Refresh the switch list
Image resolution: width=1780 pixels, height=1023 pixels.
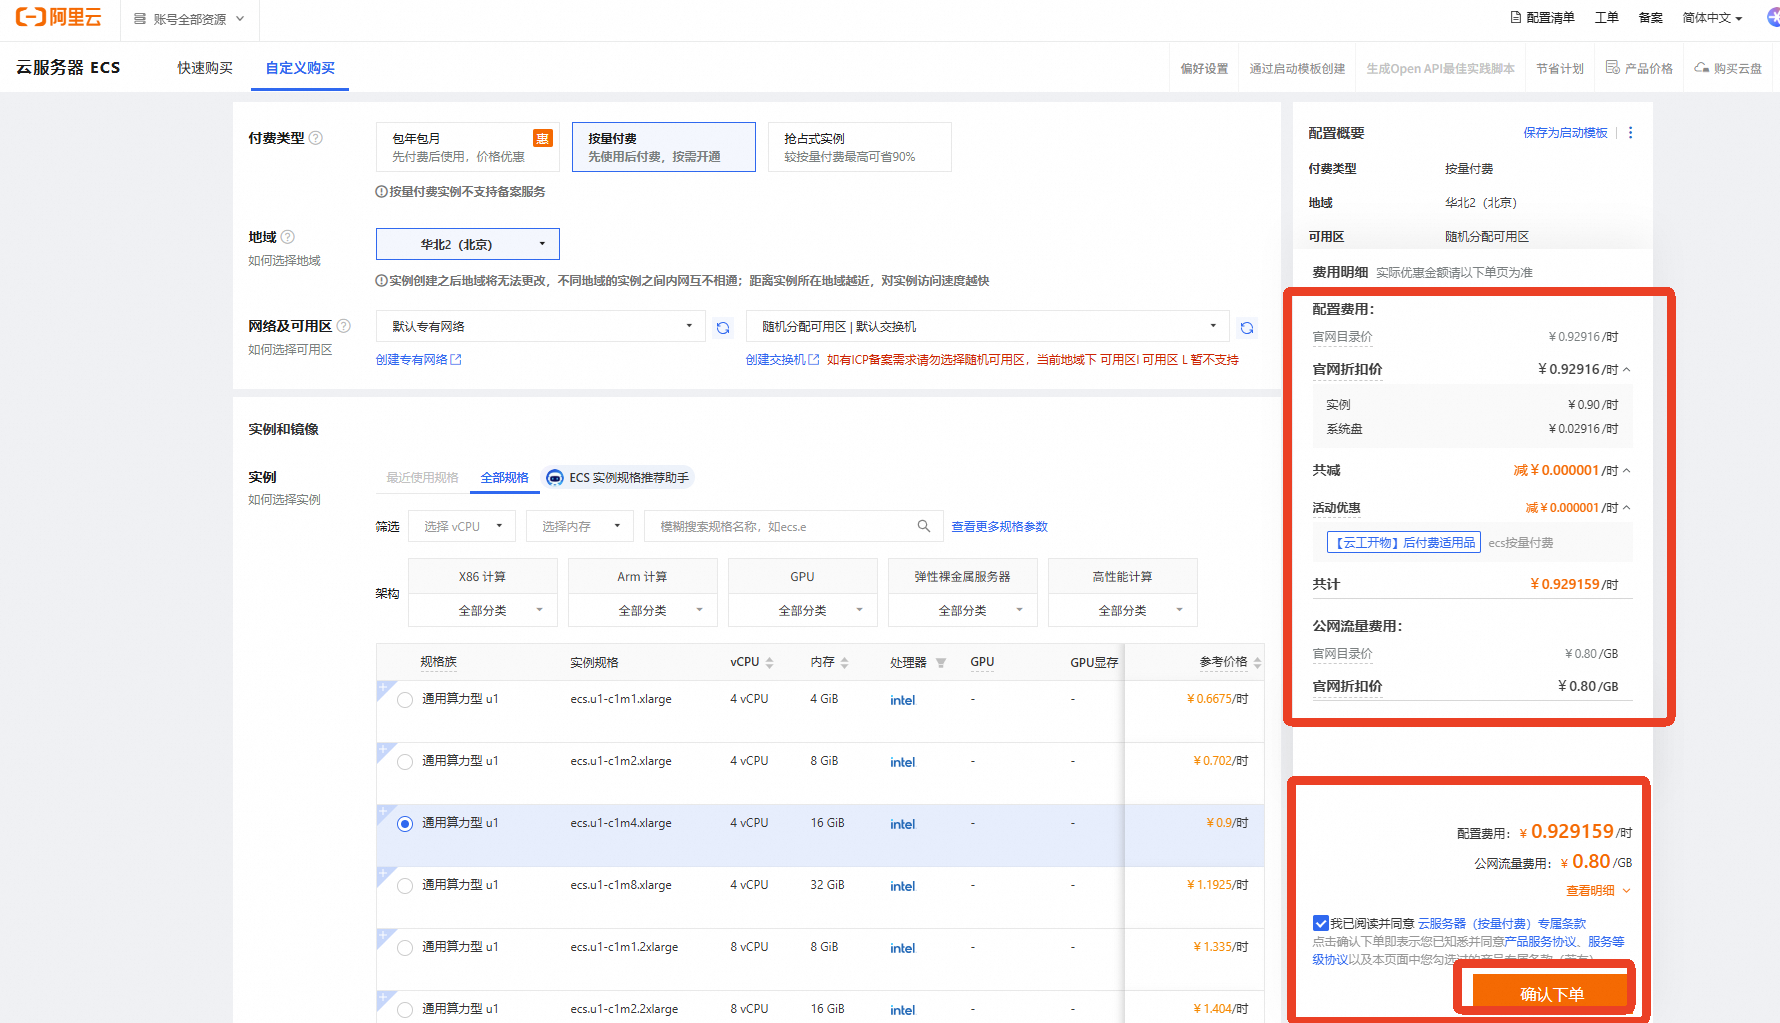pyautogui.click(x=1247, y=327)
